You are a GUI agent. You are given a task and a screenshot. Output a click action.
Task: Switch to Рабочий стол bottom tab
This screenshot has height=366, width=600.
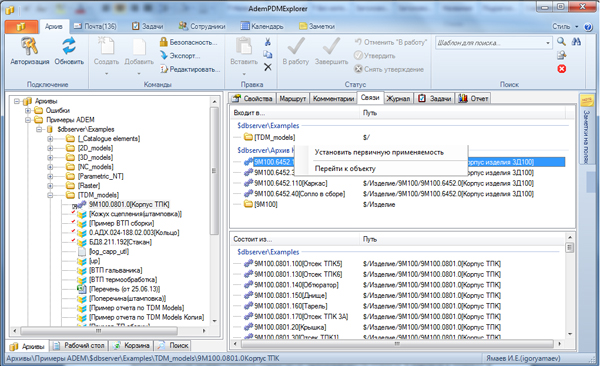[x=80, y=346]
